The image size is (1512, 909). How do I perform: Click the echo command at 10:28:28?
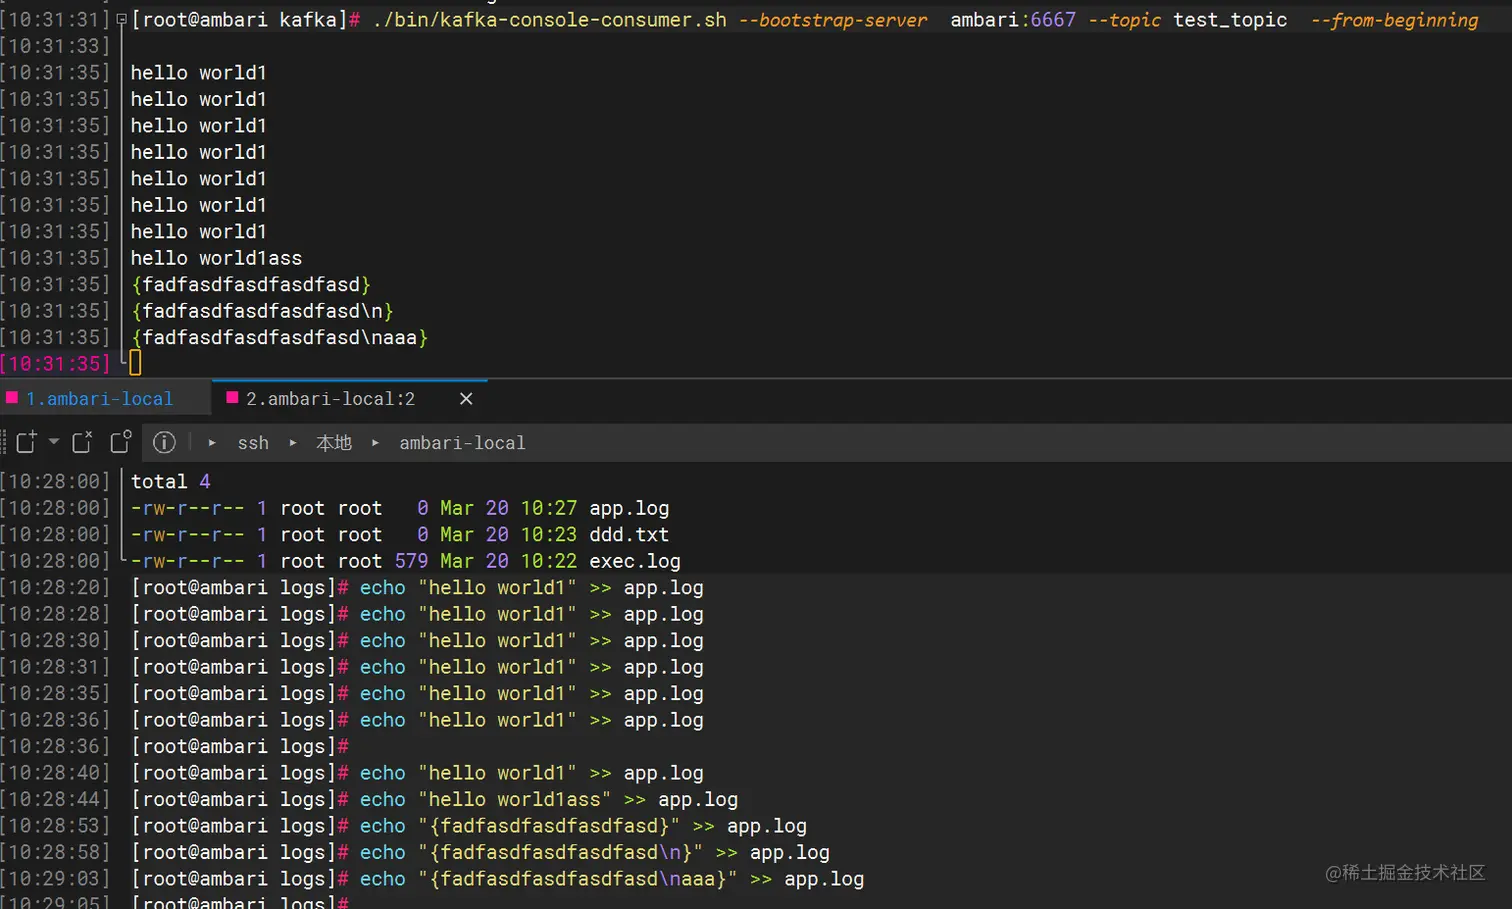(531, 614)
